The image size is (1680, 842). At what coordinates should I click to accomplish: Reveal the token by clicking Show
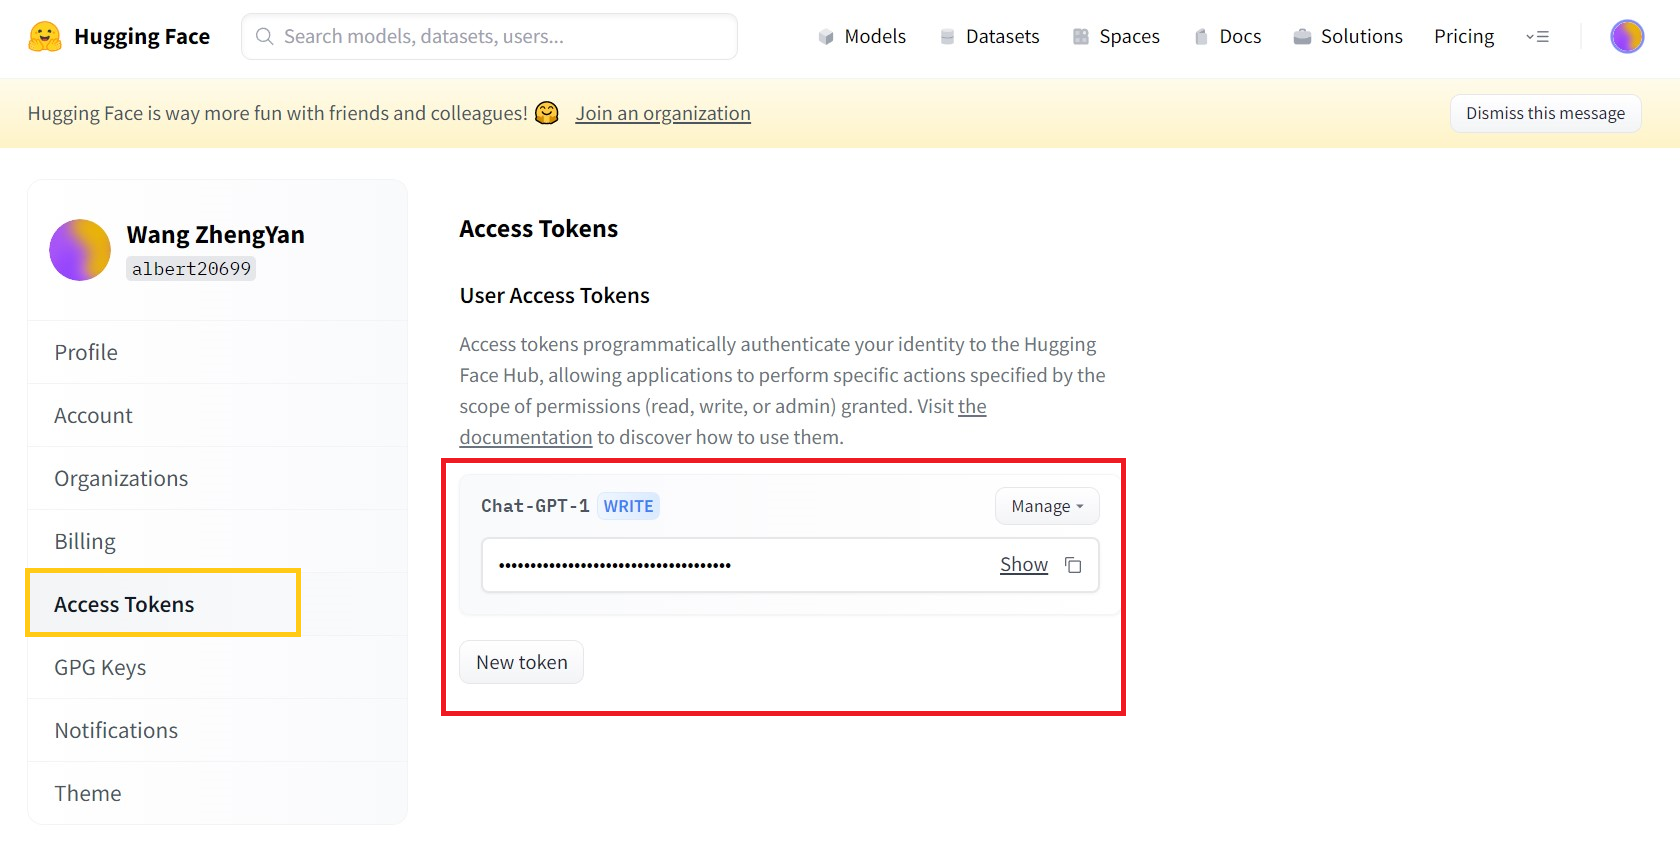pos(1024,565)
